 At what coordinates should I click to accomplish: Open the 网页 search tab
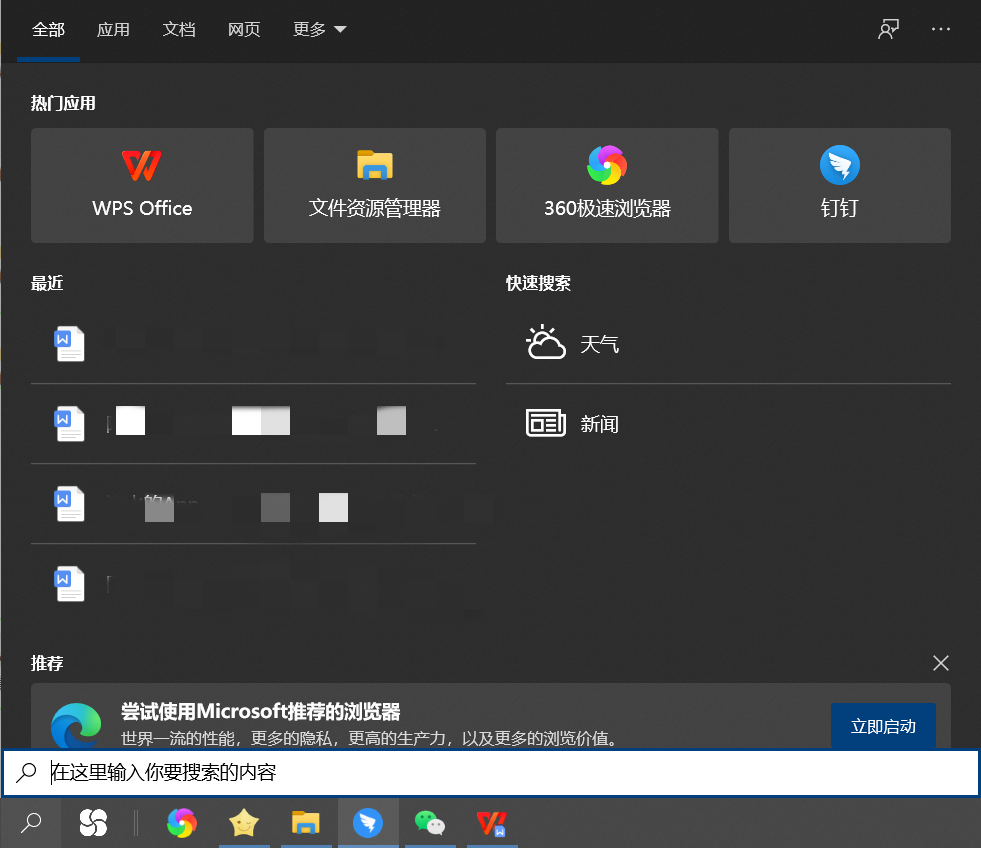(244, 29)
